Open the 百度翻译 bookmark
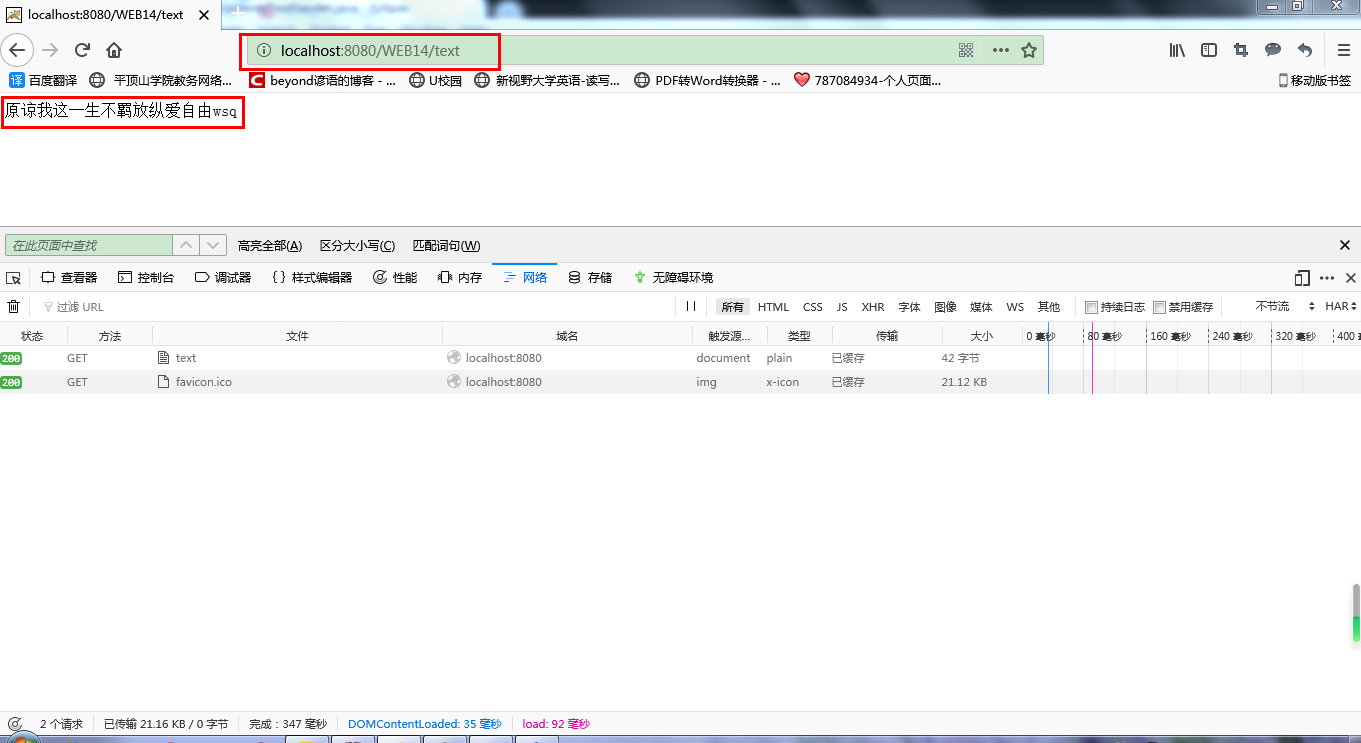 click(43, 80)
